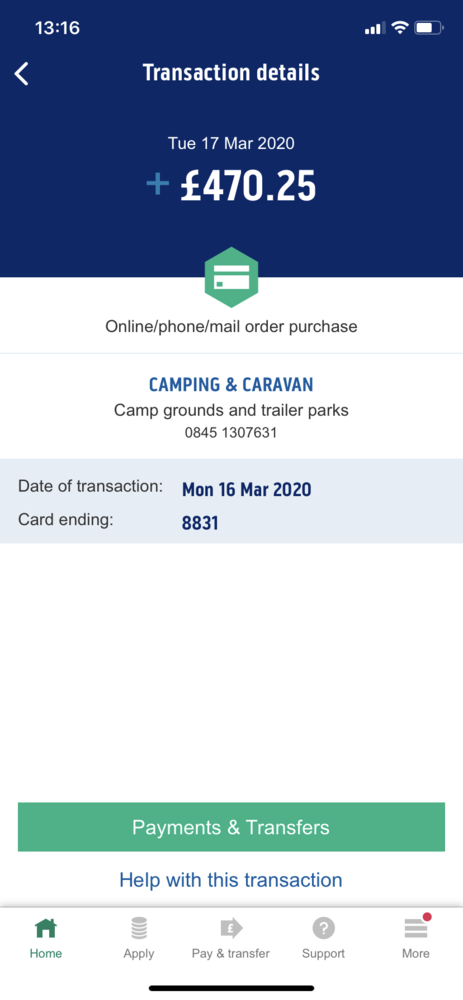This screenshot has height=1000, width=463.
Task: Tap the Transaction details header title
Action: (x=231, y=73)
